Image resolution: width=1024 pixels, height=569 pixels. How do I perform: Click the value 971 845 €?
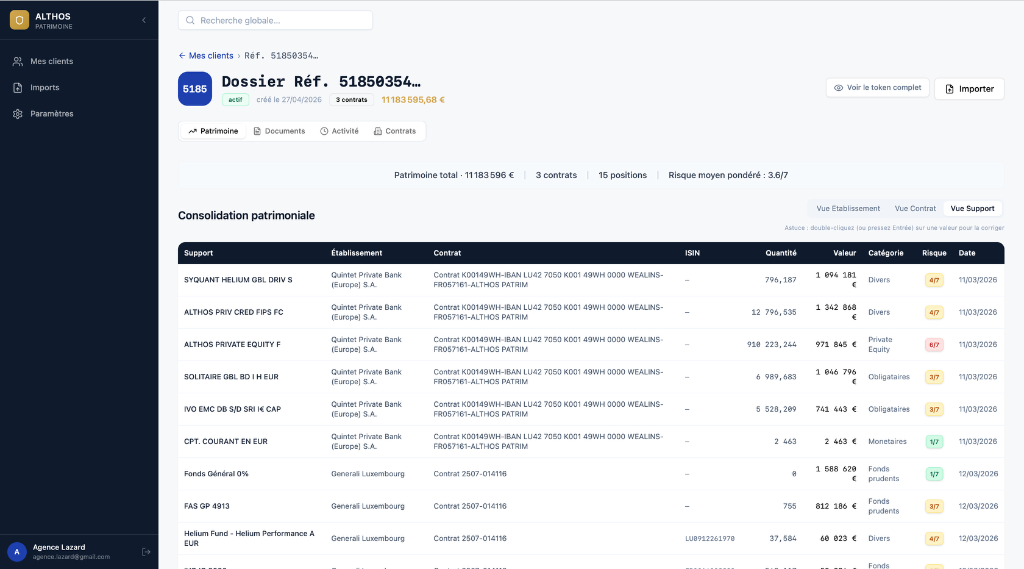point(835,344)
